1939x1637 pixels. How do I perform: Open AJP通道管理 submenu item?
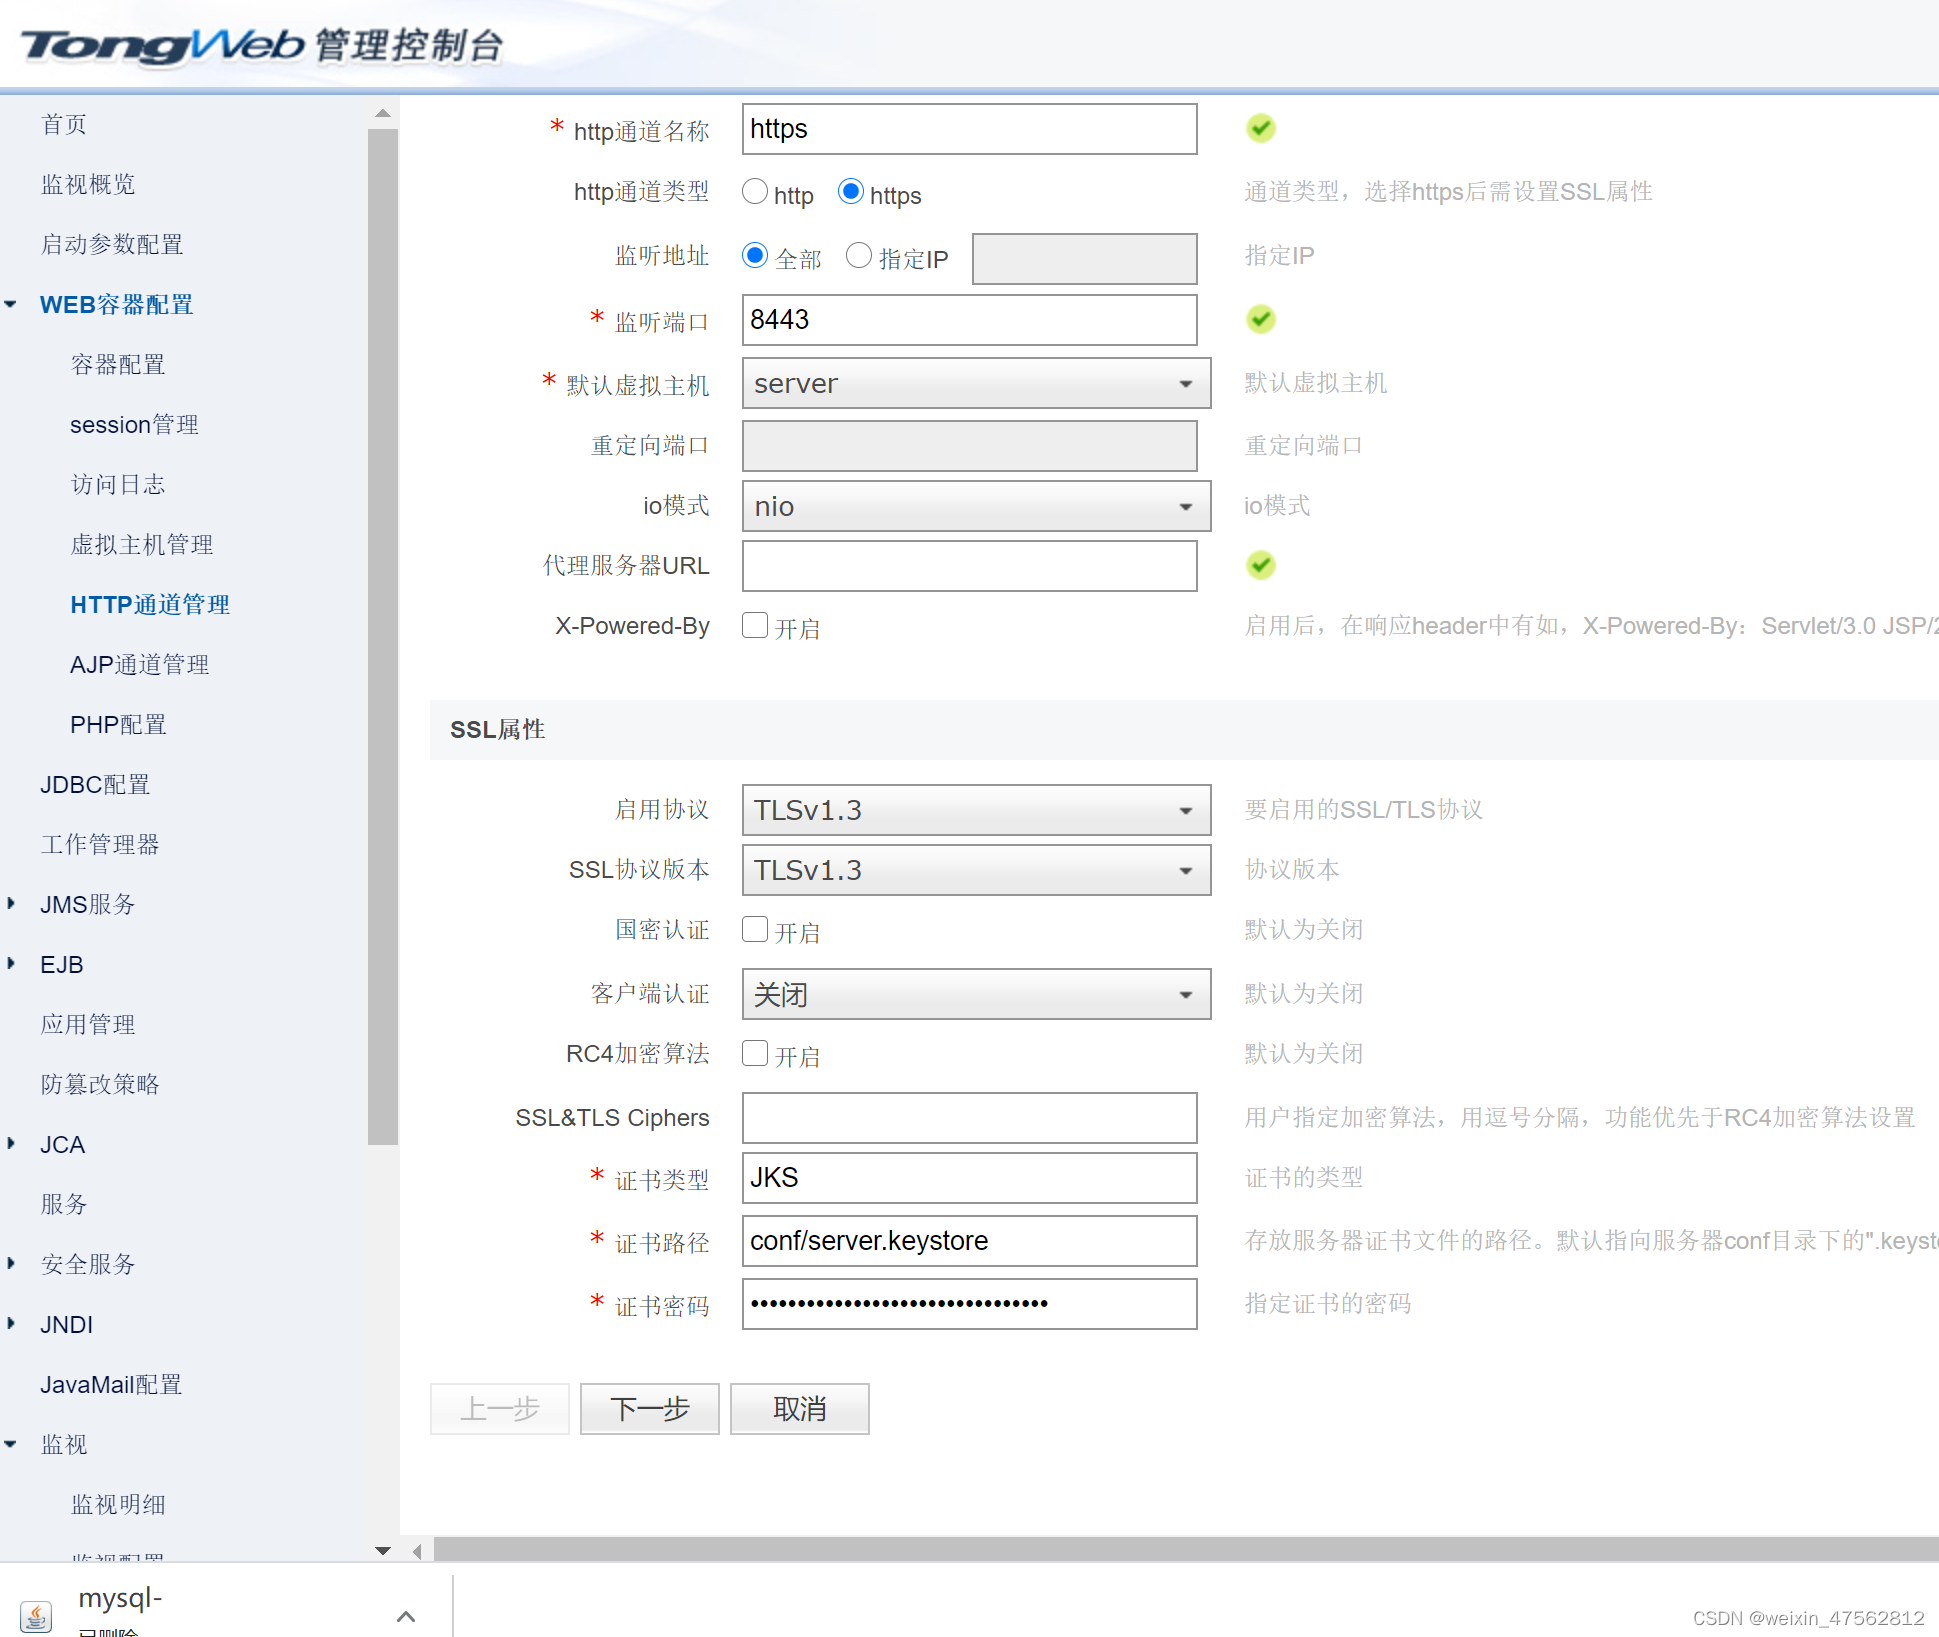tap(140, 664)
